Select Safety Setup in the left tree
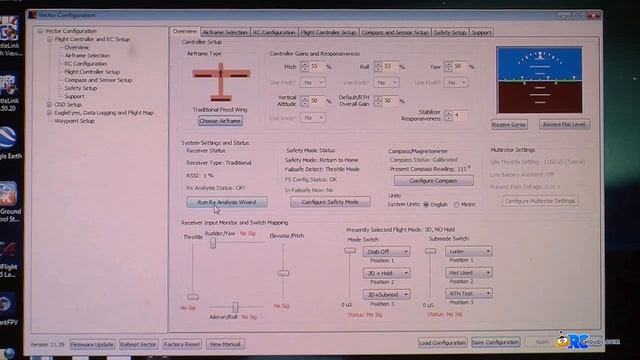Screen dimensions: 640x360 81,88
